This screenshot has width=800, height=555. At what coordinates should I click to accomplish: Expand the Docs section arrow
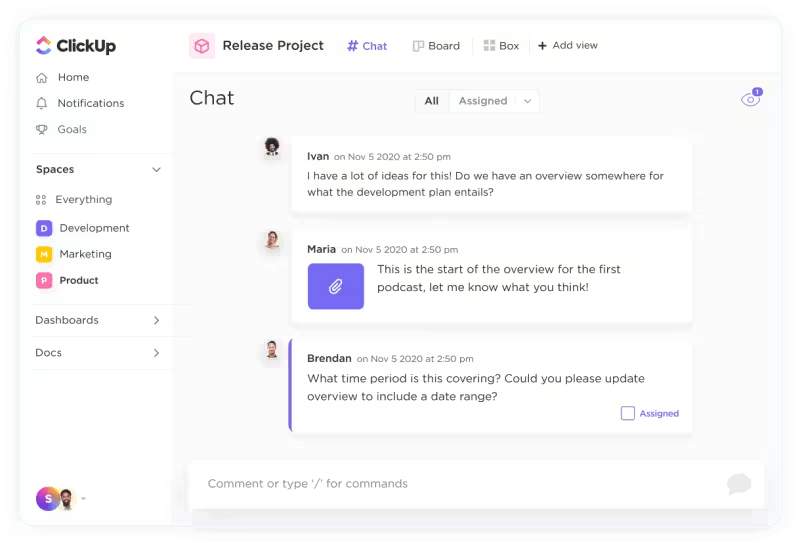point(156,353)
